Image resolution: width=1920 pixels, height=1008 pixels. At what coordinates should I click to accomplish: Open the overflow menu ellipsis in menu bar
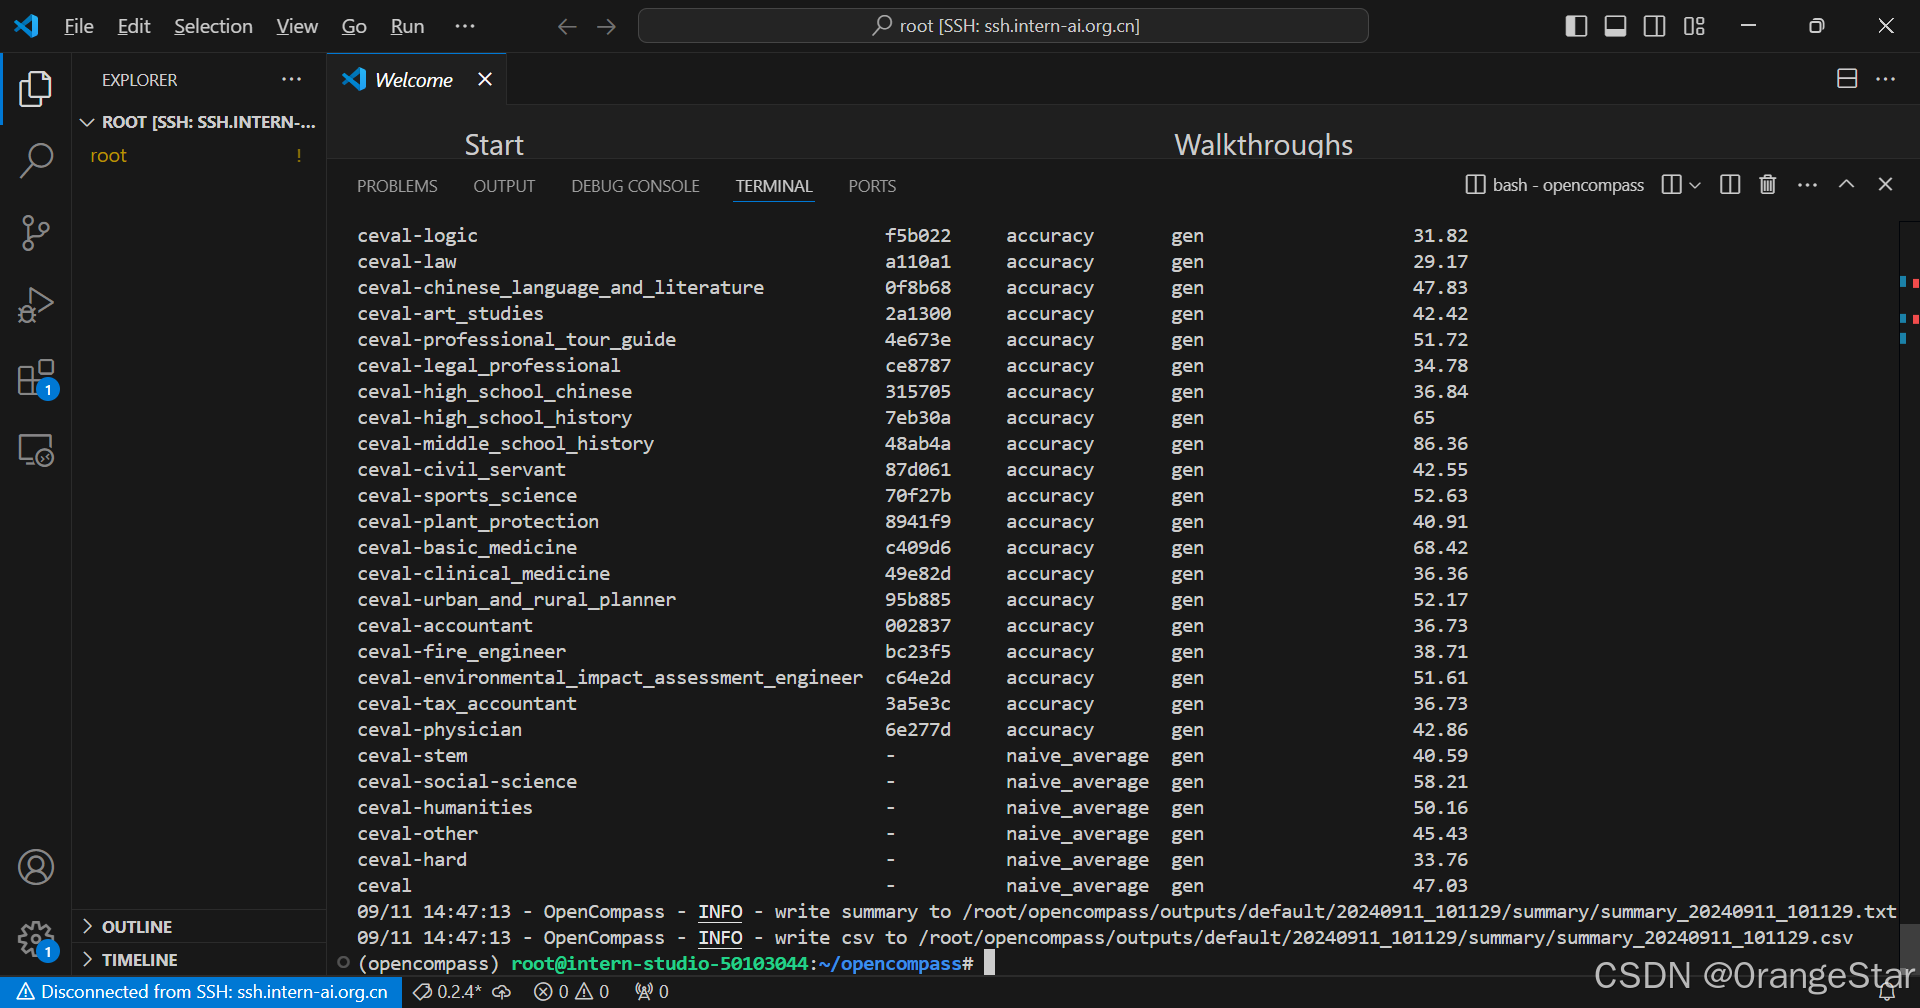pos(465,26)
